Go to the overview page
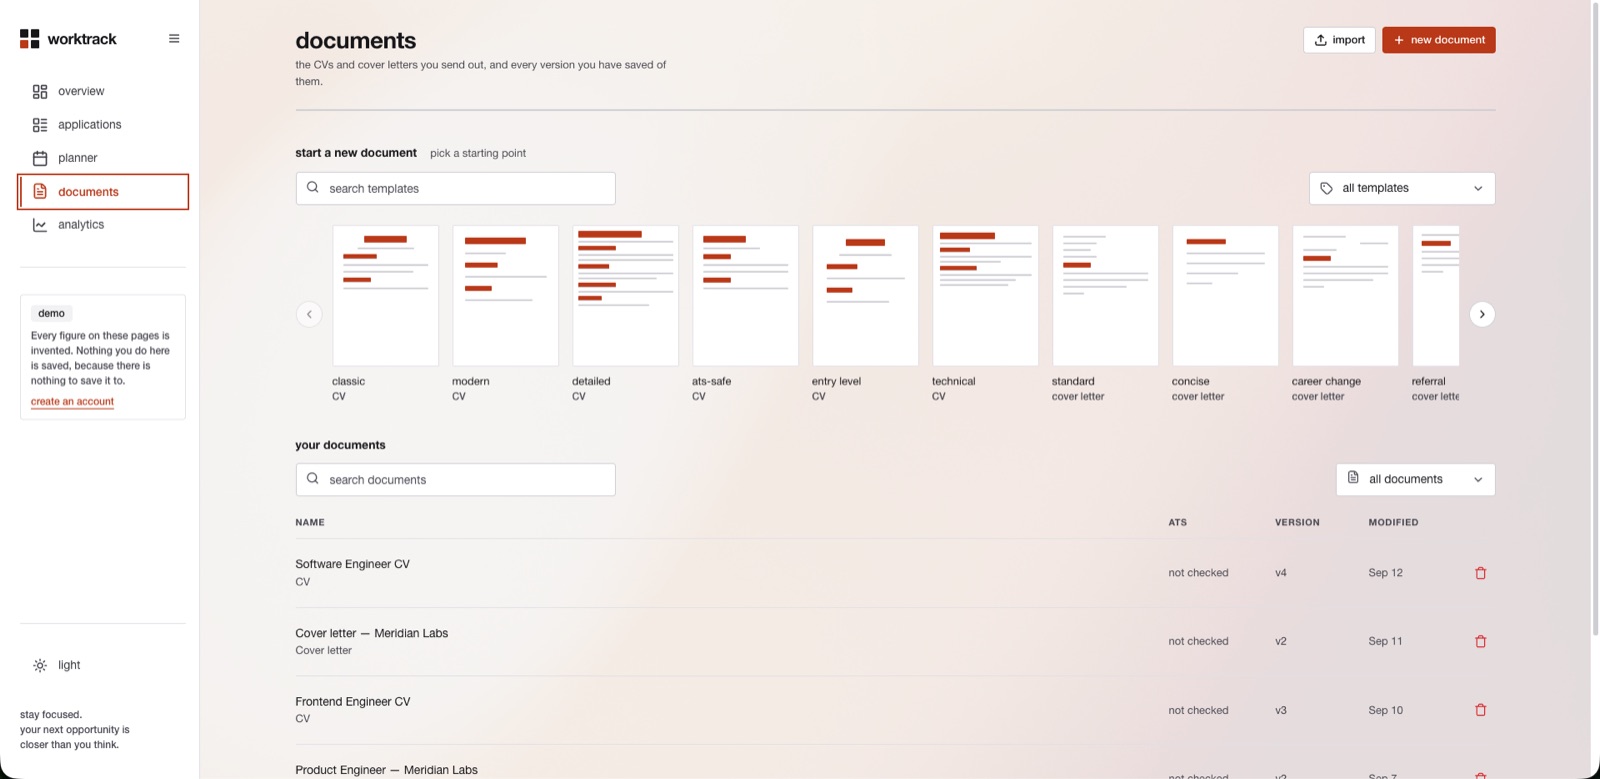 (103, 91)
